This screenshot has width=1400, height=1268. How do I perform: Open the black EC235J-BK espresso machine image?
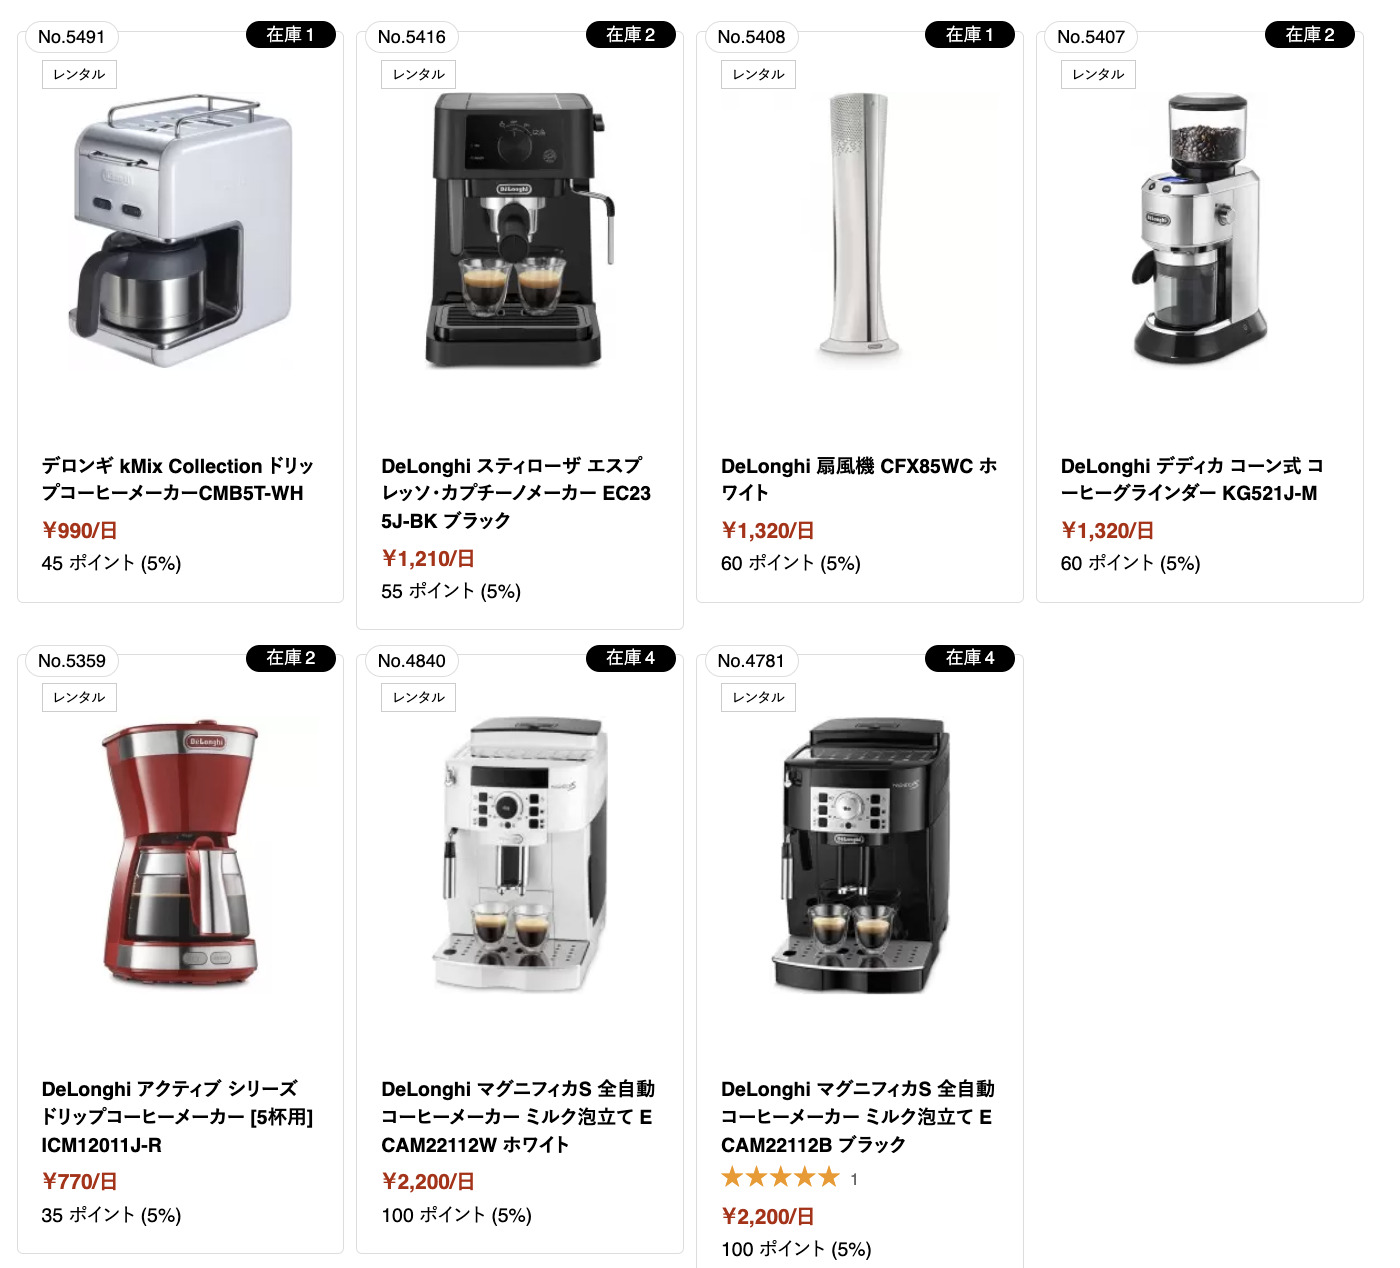click(x=519, y=231)
